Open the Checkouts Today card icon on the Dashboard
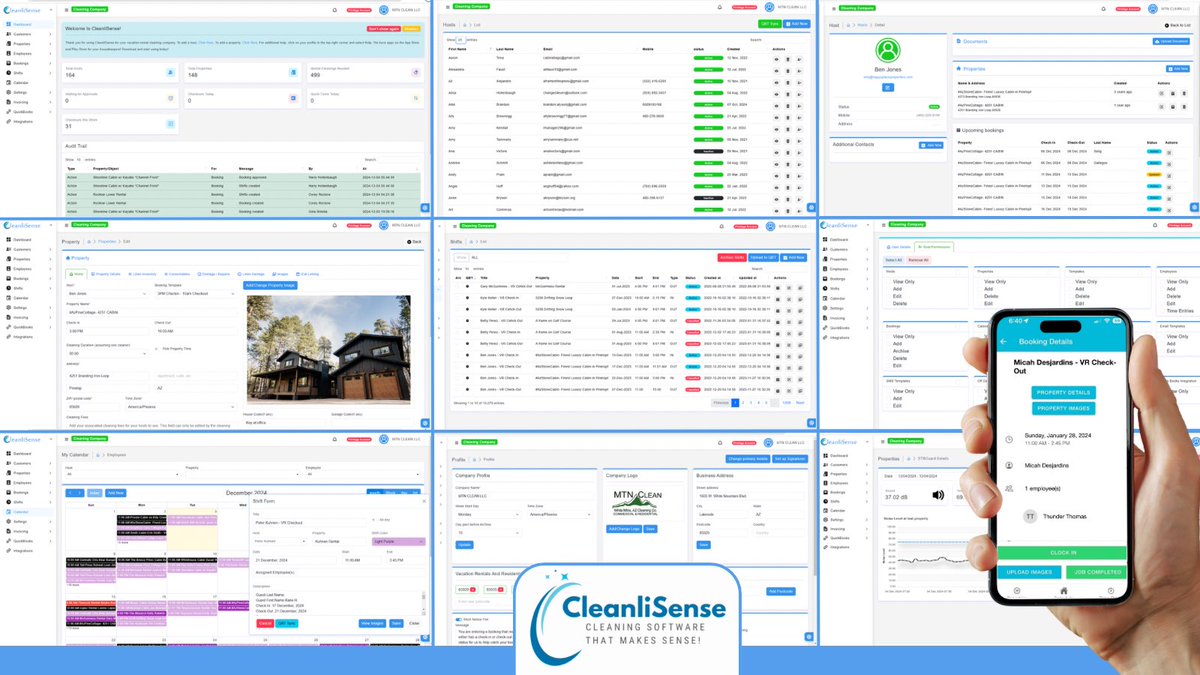The image size is (1200, 675). [293, 98]
